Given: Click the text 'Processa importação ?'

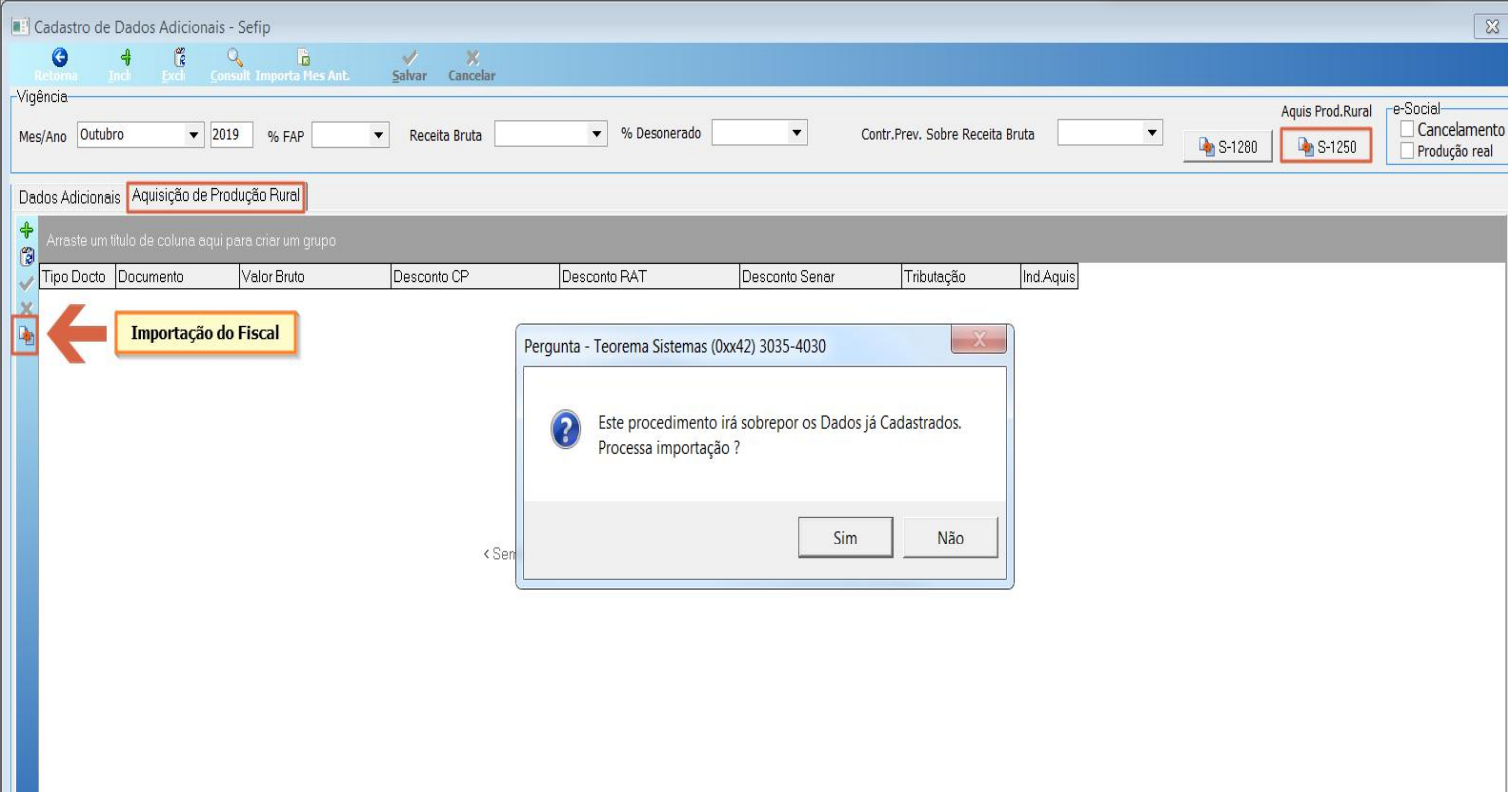Looking at the screenshot, I should (x=669, y=448).
